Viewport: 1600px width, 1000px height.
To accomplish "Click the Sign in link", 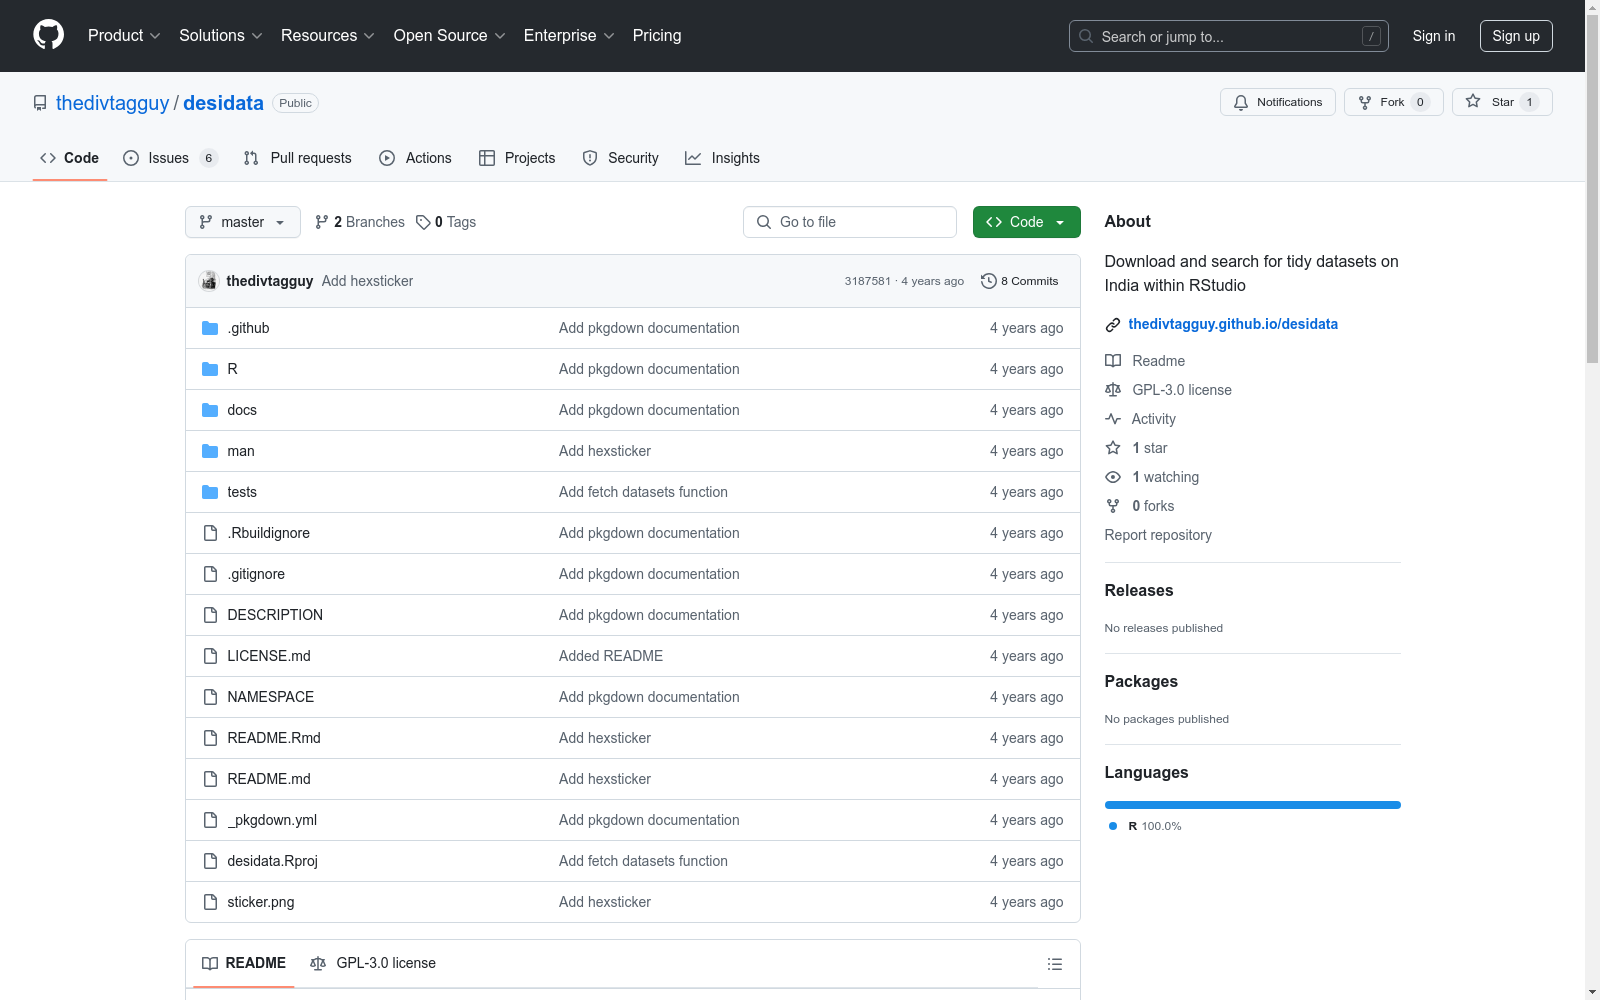I will pyautogui.click(x=1434, y=36).
